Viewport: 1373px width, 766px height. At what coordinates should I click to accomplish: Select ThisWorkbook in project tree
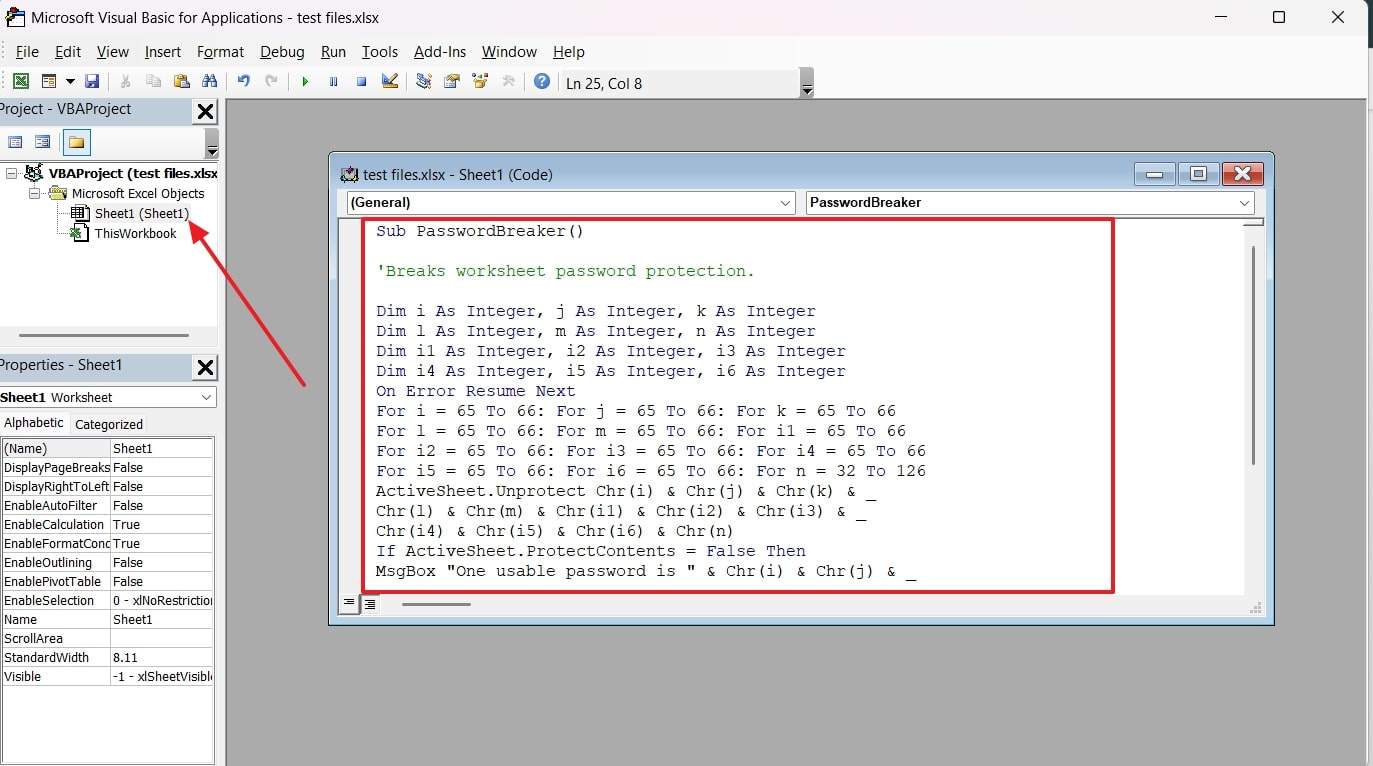pos(135,233)
